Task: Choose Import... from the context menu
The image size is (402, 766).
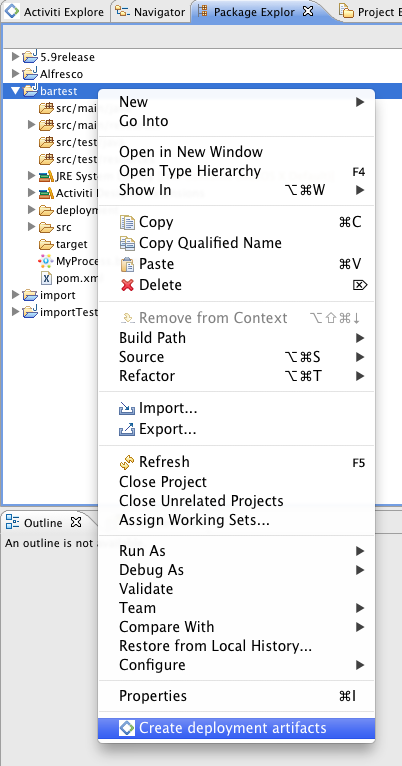Action: (x=236, y=408)
